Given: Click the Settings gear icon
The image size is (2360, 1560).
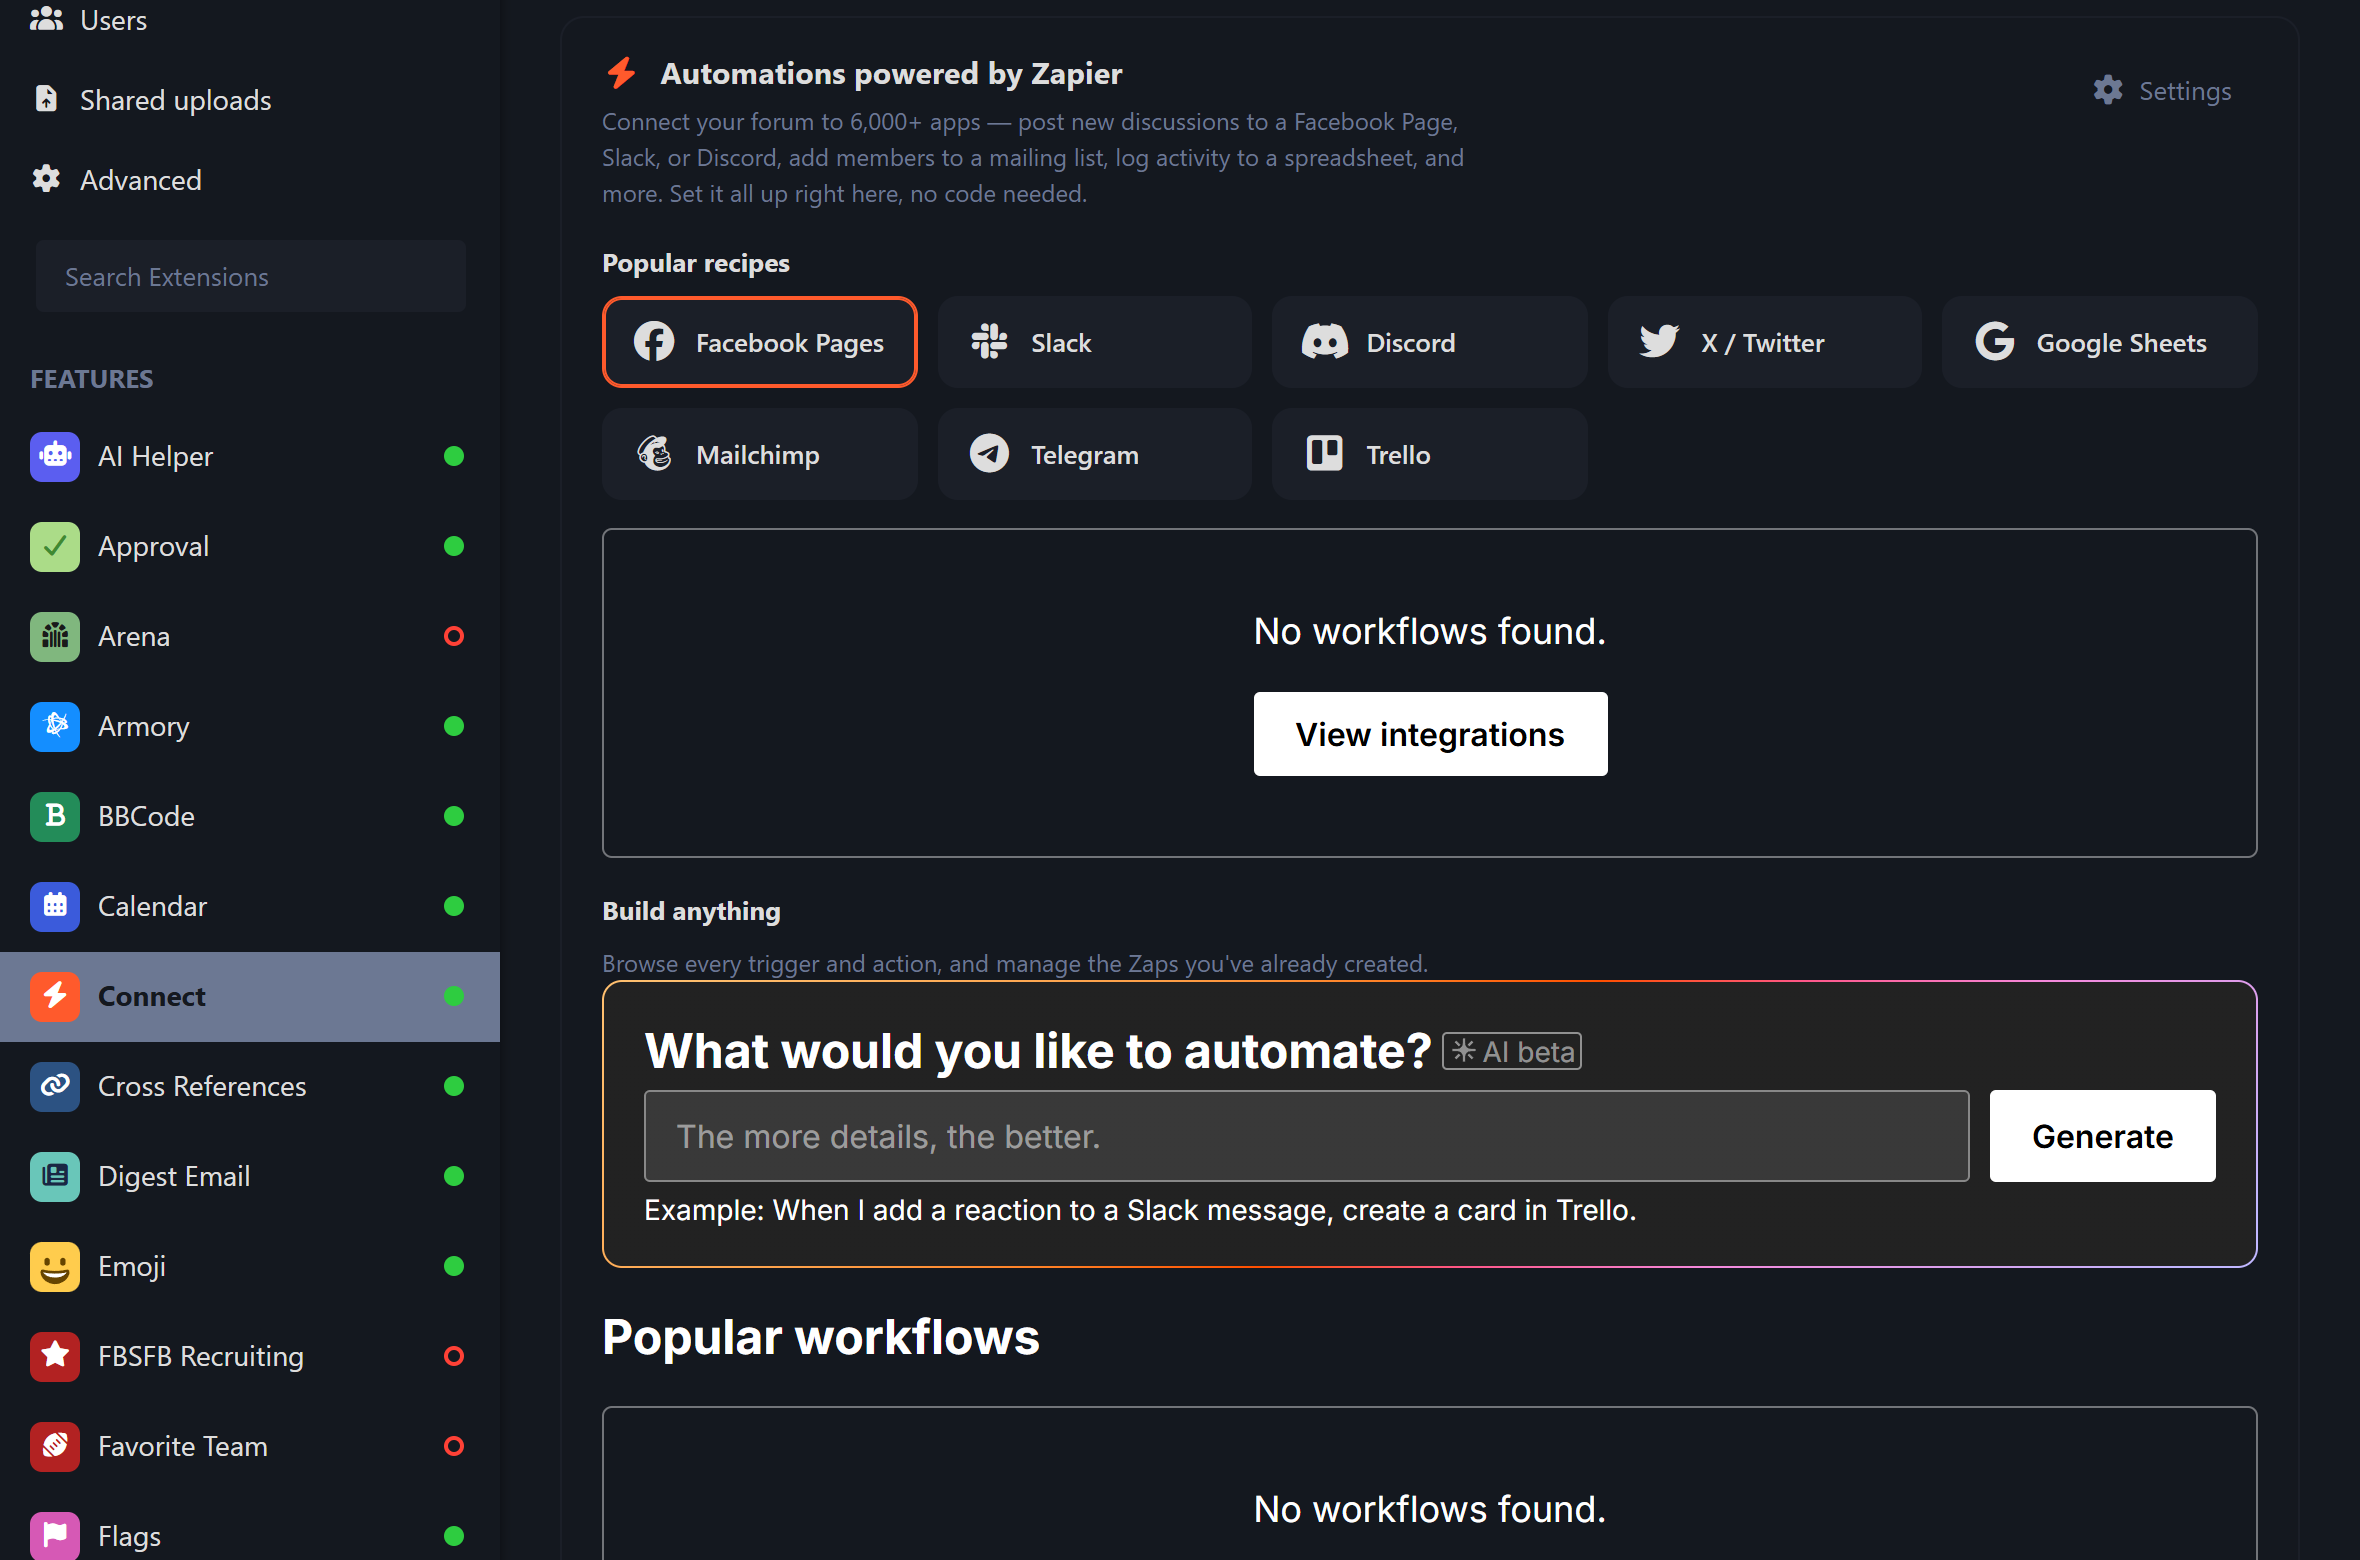Looking at the screenshot, I should click(x=2108, y=90).
